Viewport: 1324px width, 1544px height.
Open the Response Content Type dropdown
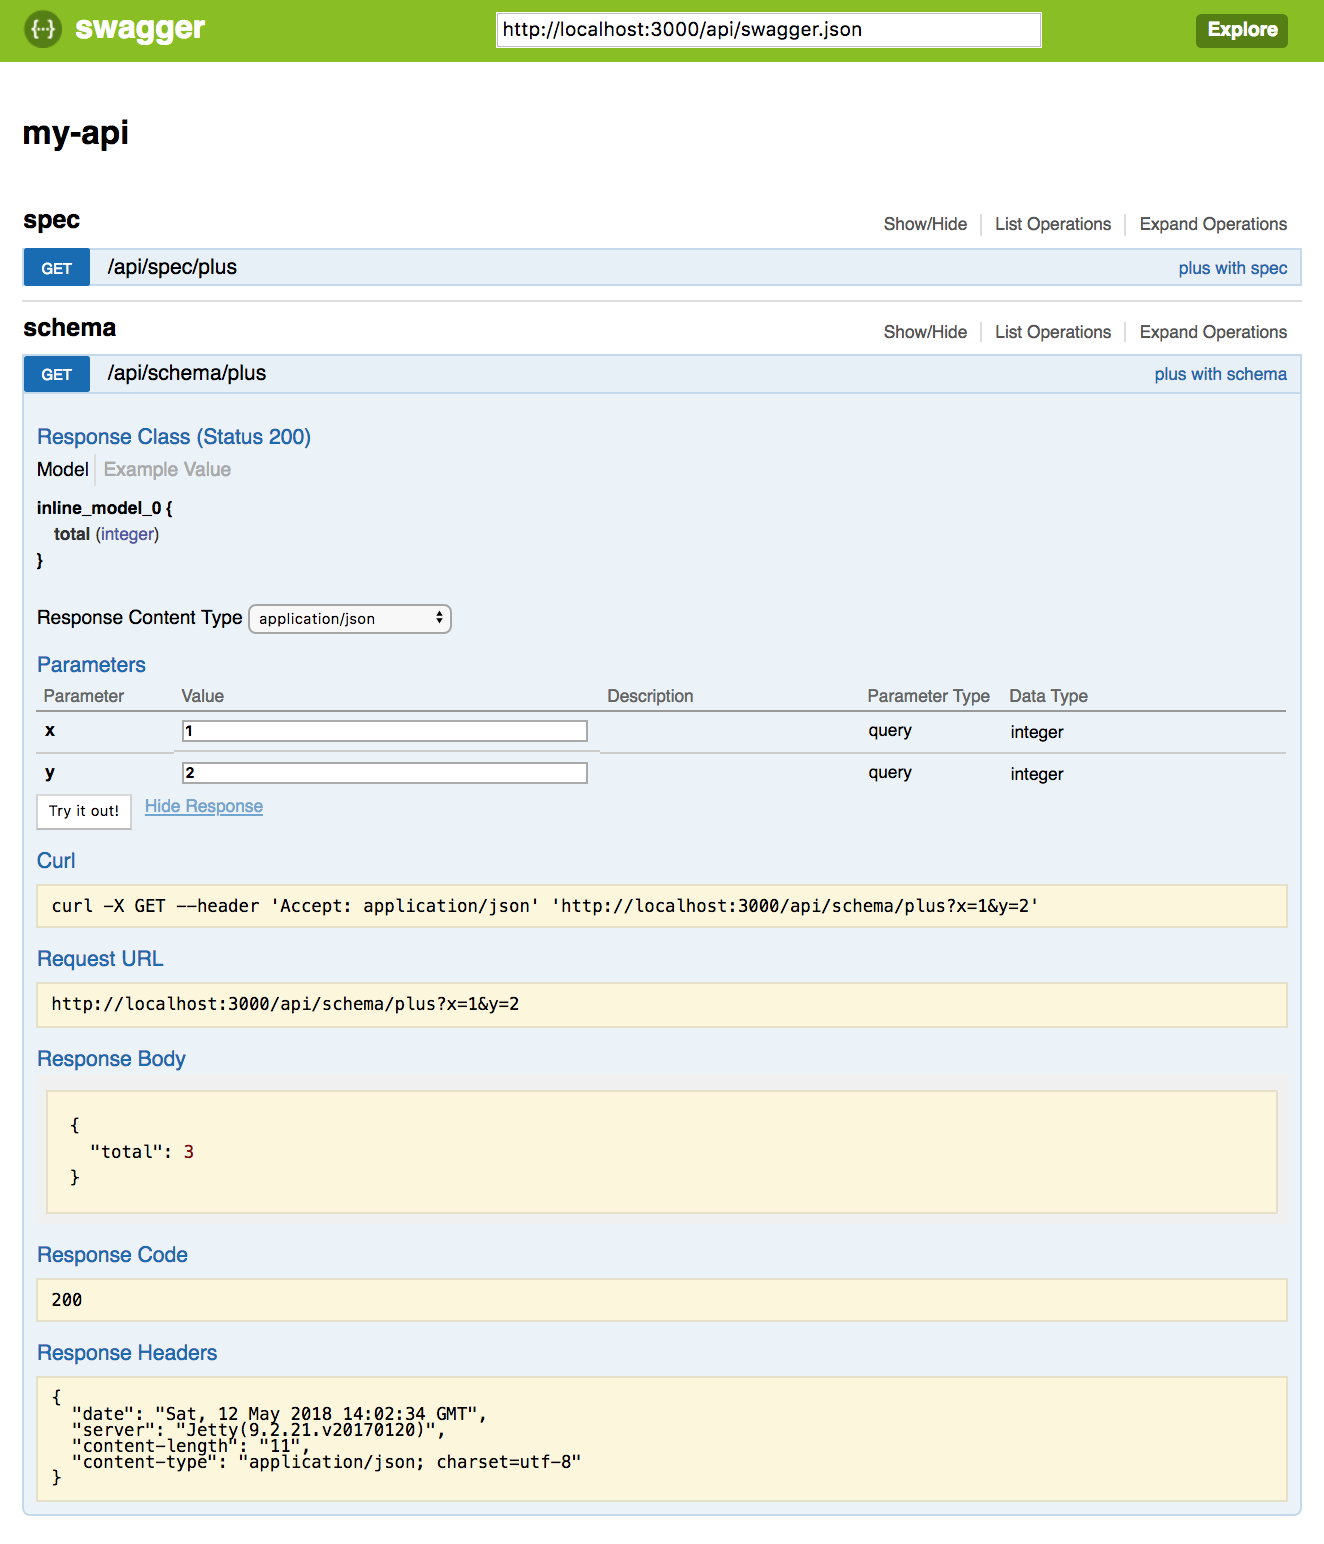[x=349, y=618]
